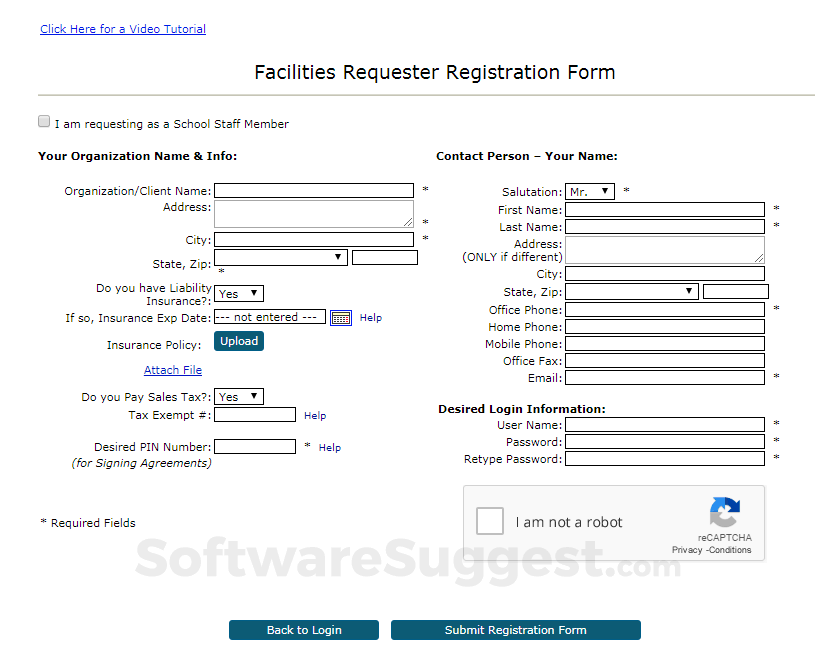Expand the organization State dropdown
The height and width of the screenshot is (656, 815).
281,258
